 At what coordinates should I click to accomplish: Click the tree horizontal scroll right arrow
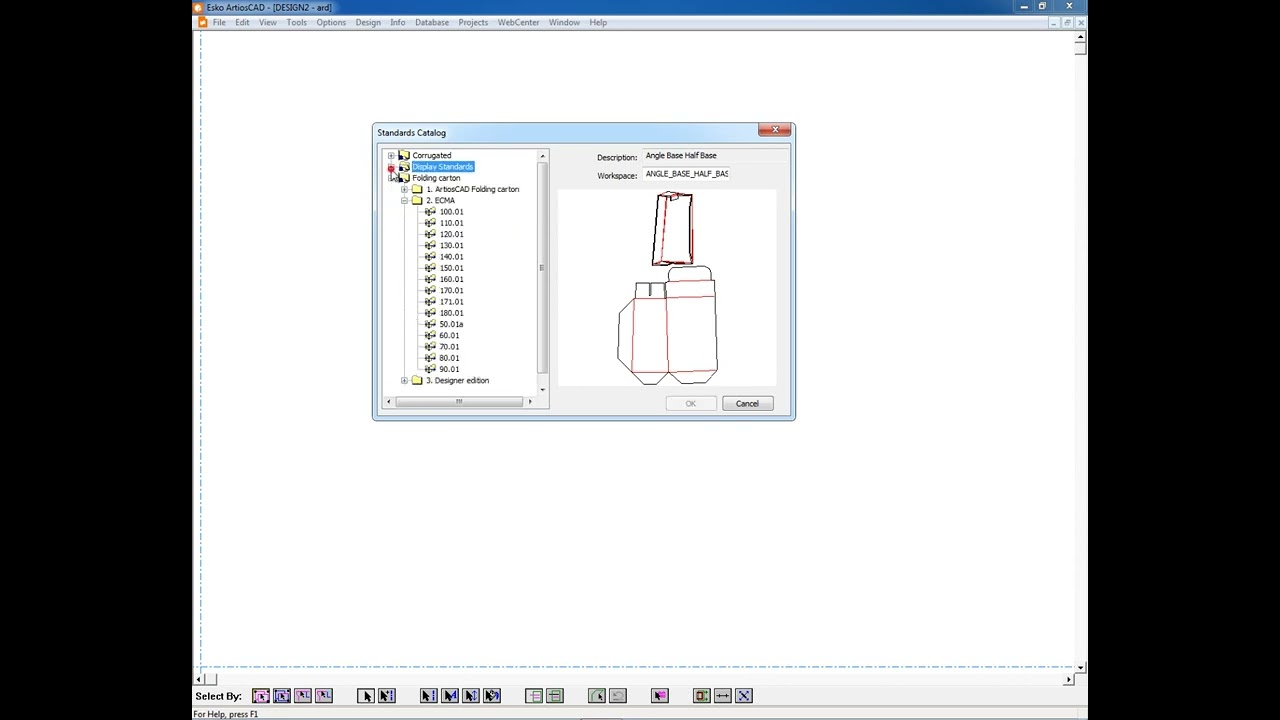coord(530,402)
